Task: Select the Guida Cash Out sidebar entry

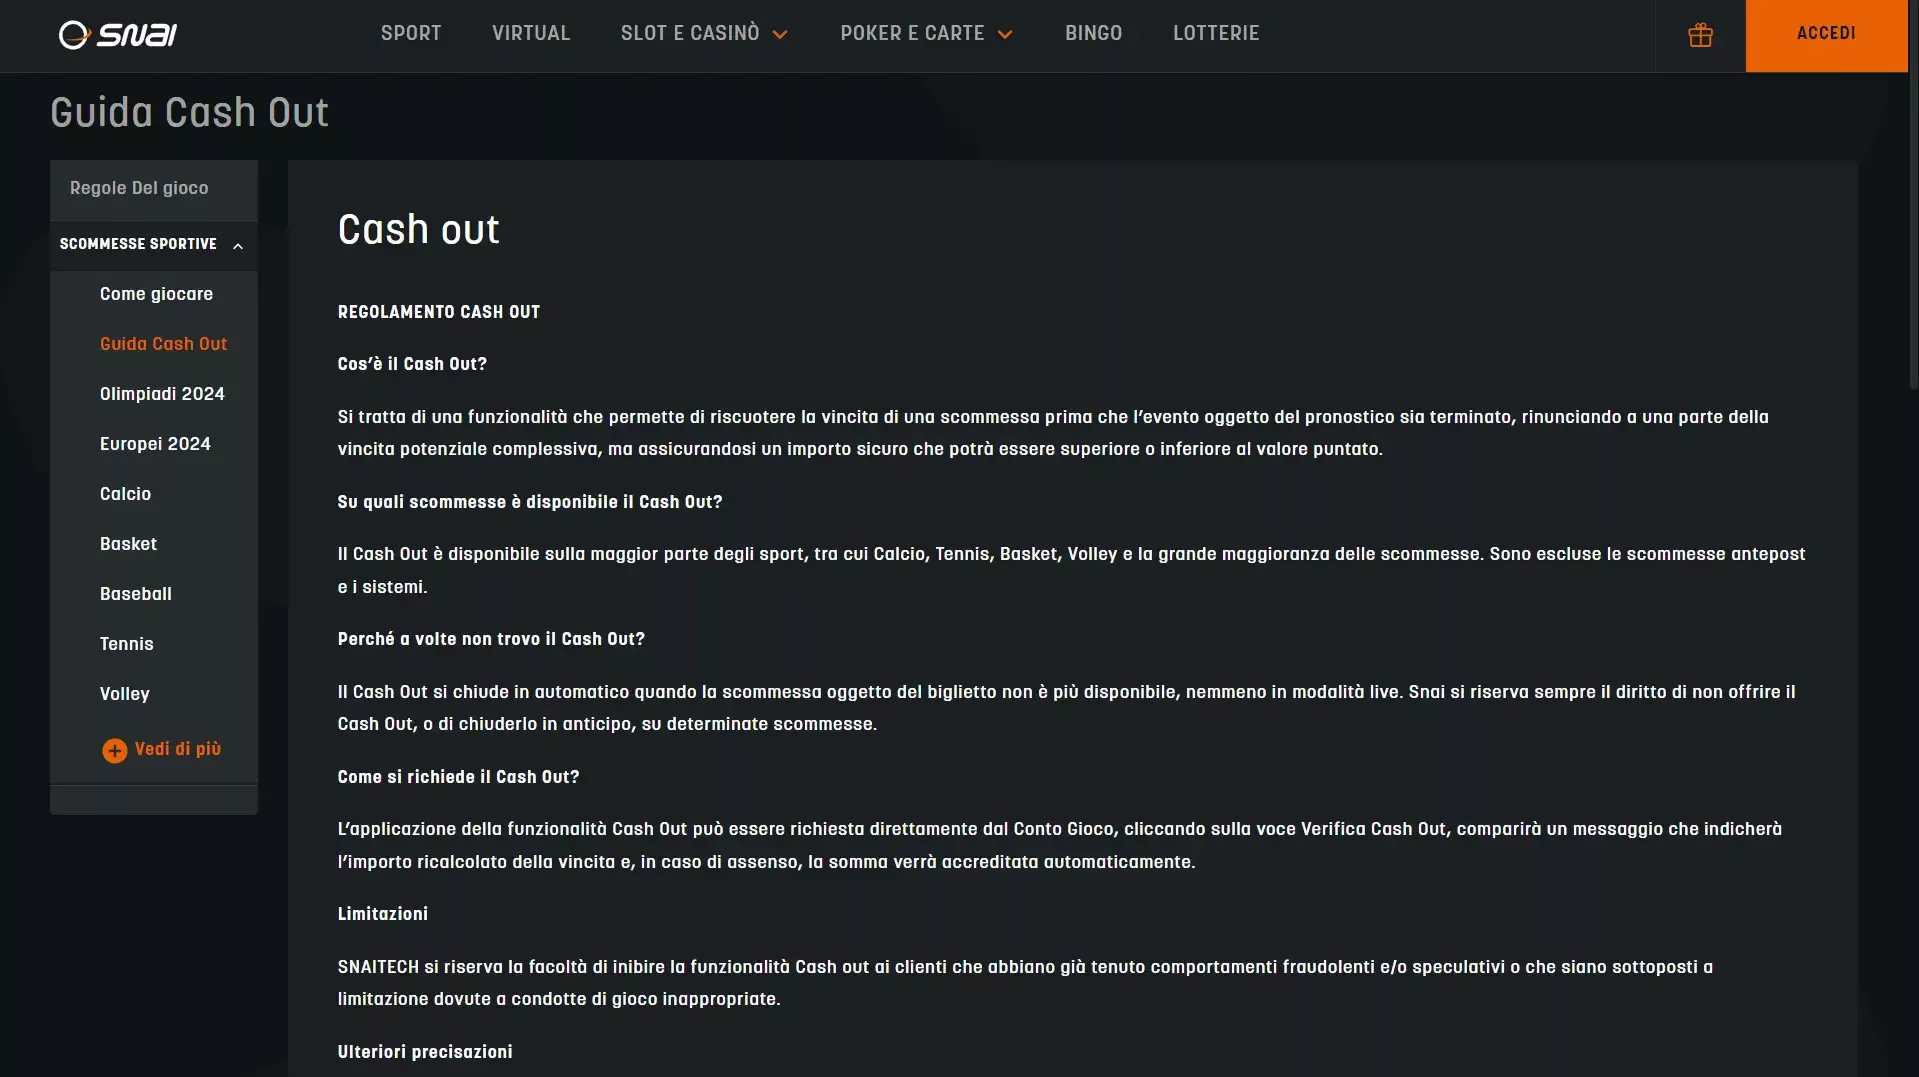Action: [x=163, y=344]
